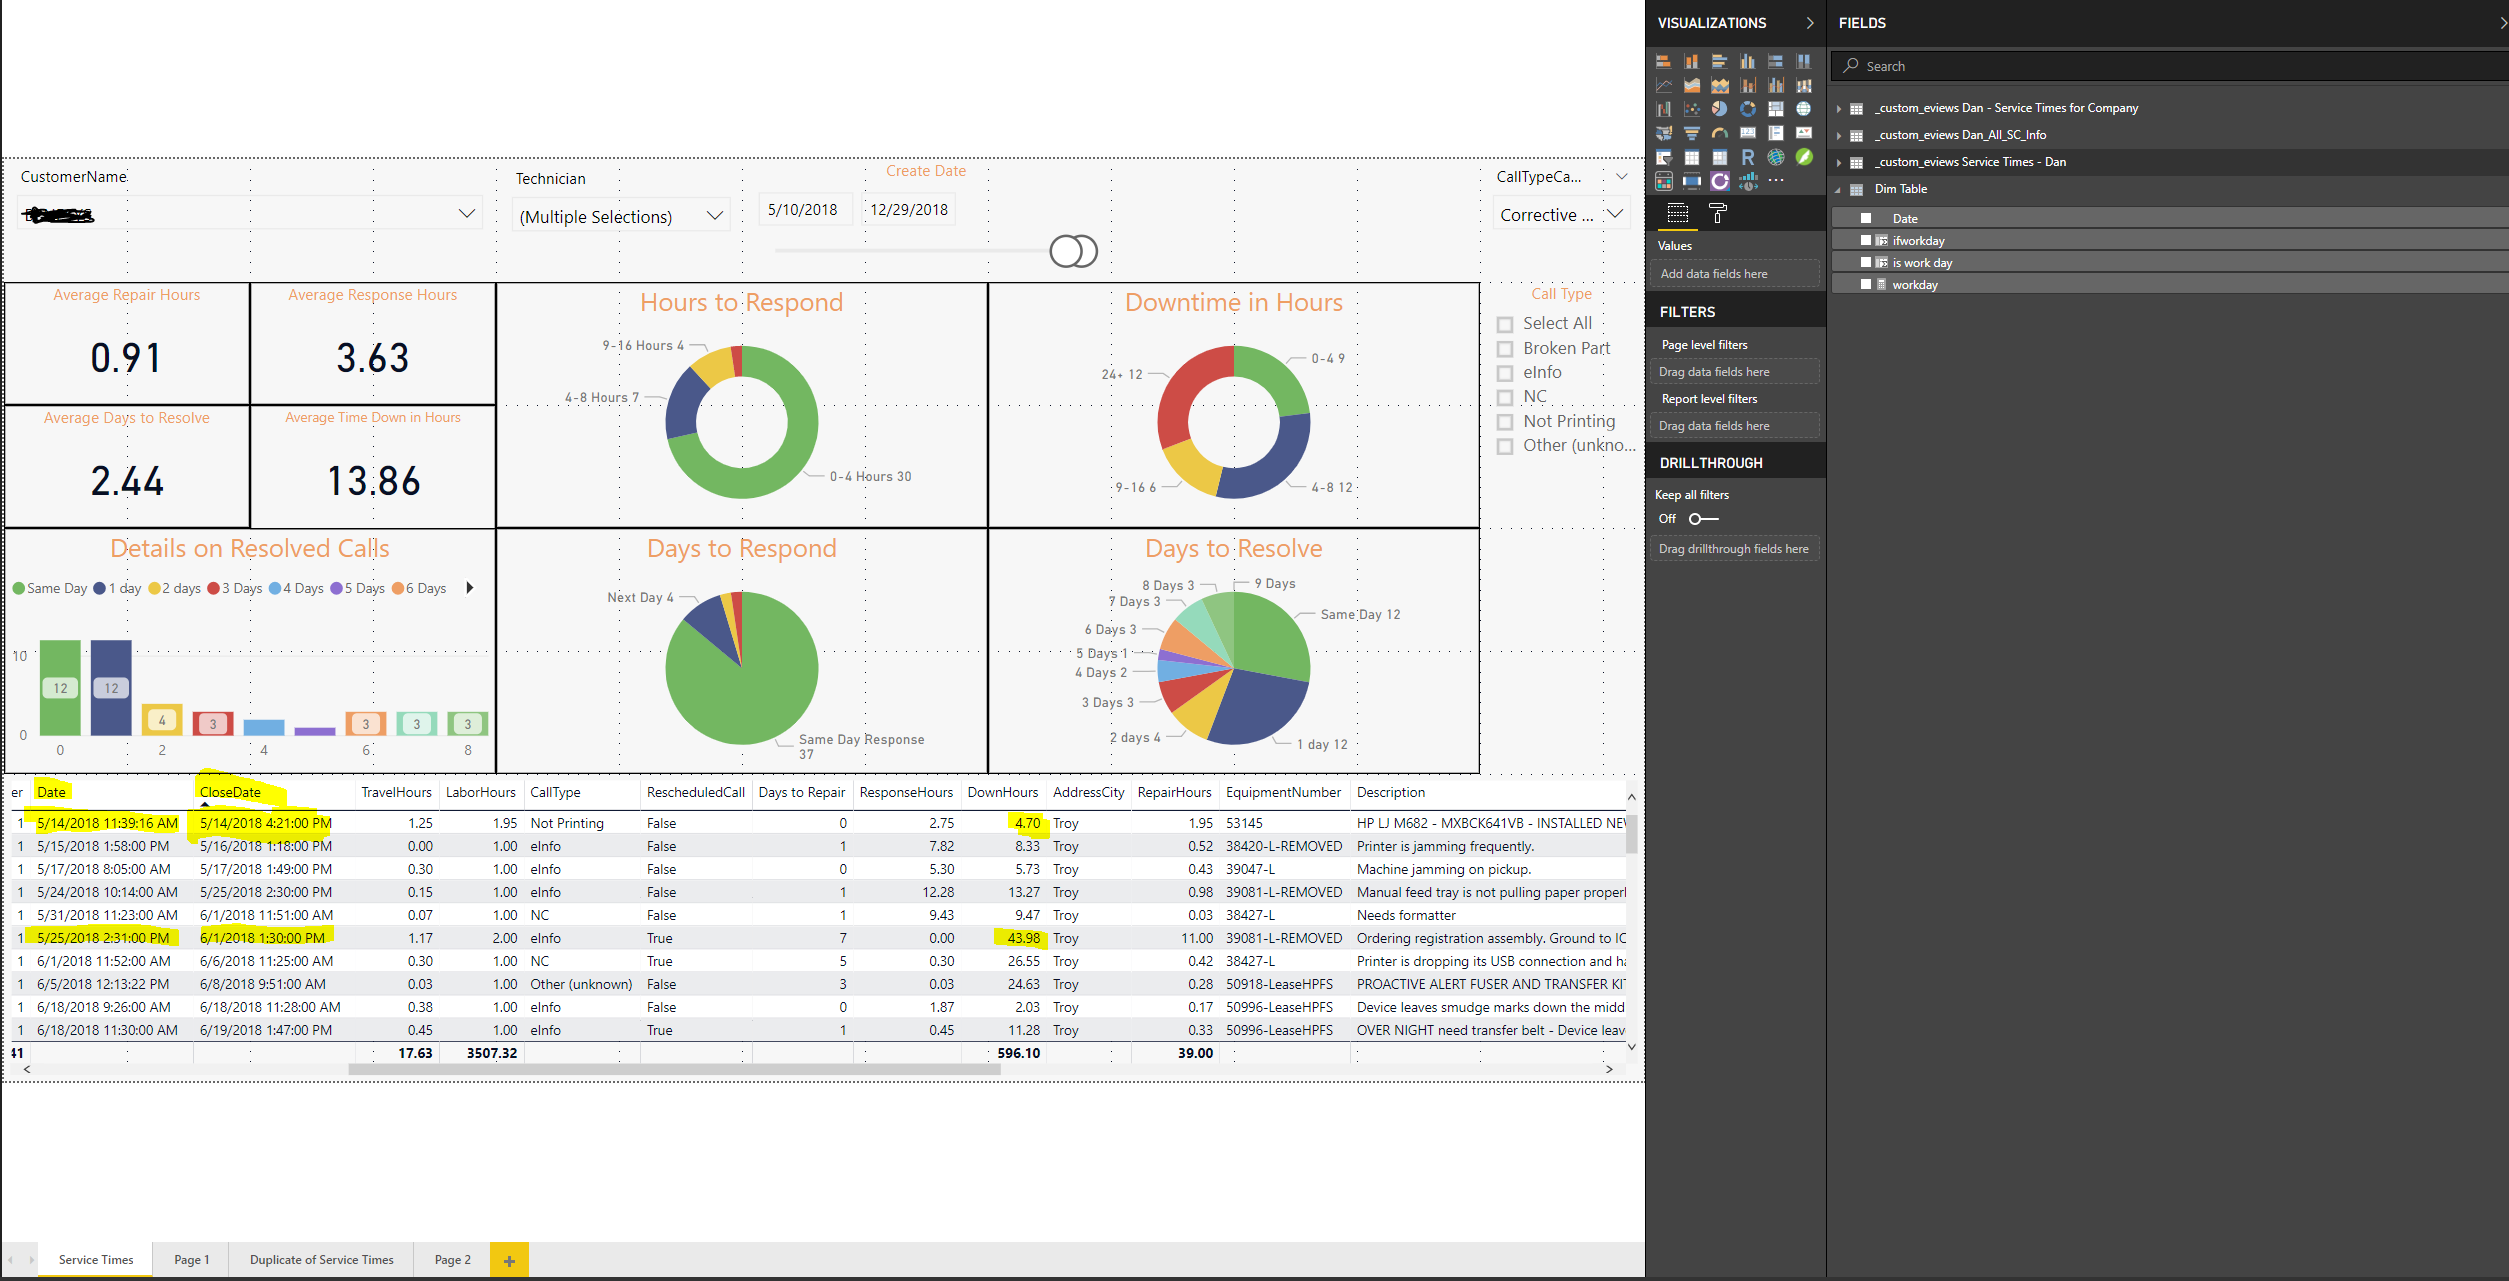Screen dimensions: 2509x1281
Task: Enable the eInfo call type checkbox
Action: 1505,373
